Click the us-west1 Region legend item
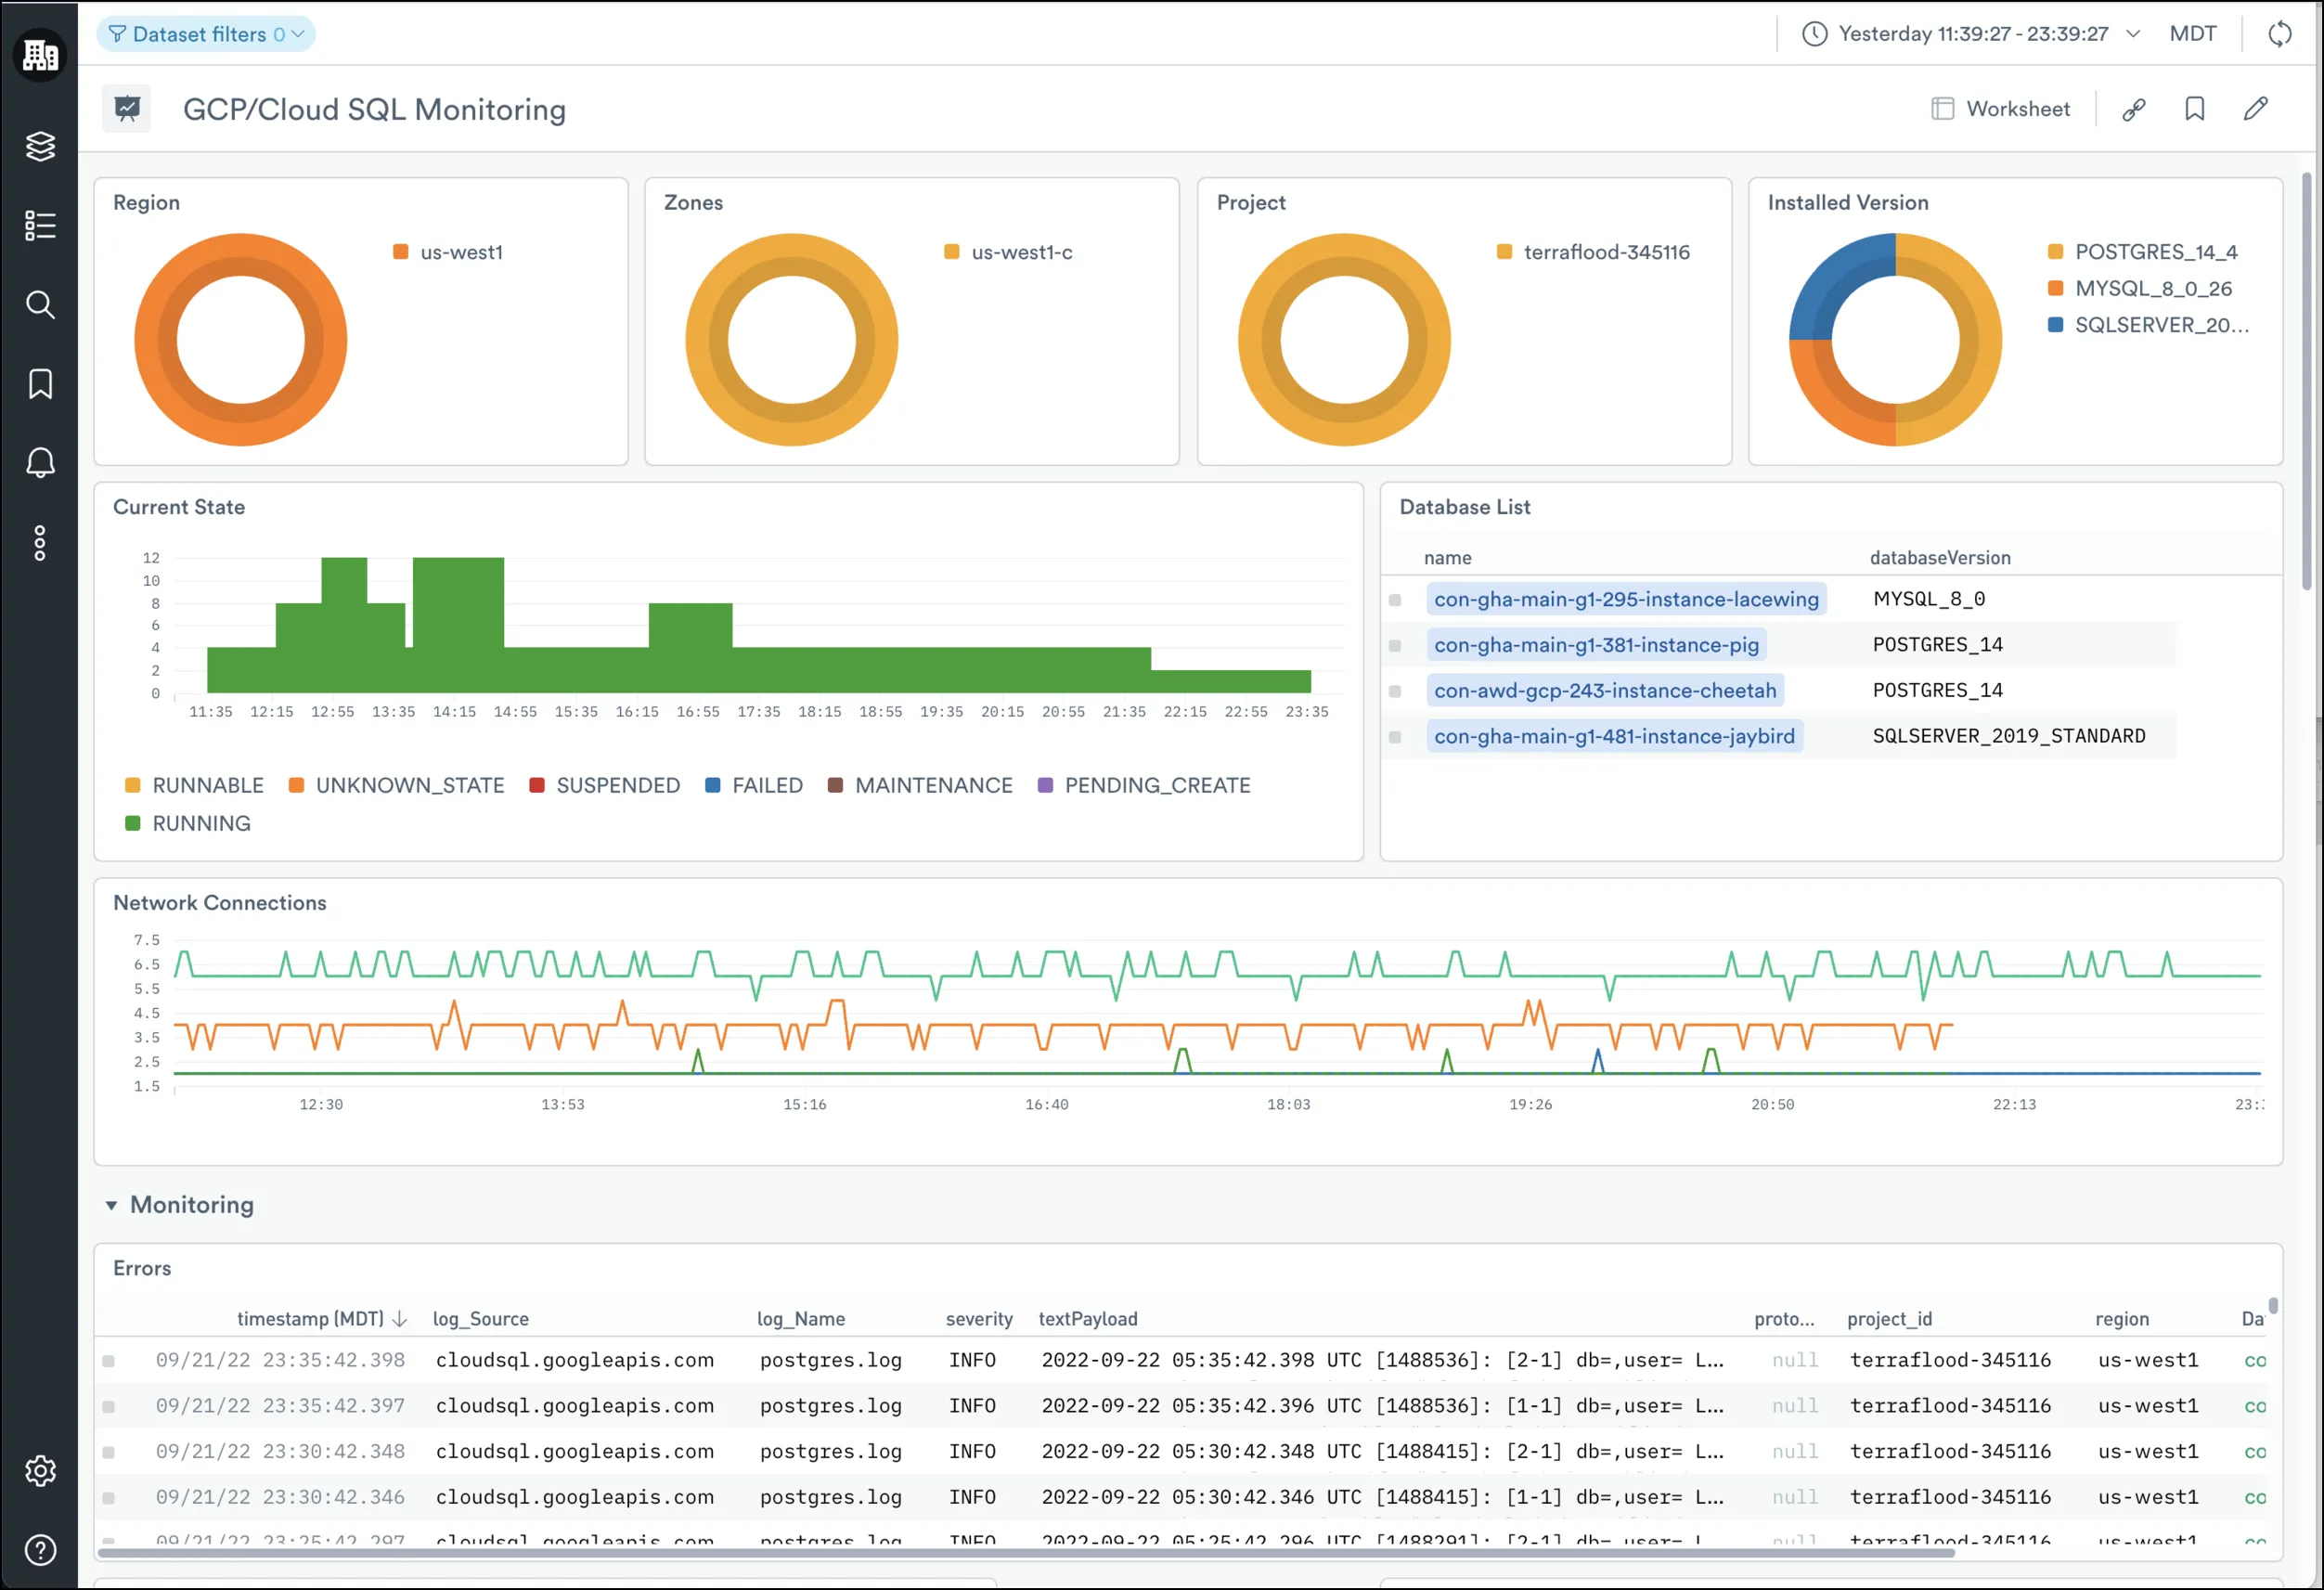2324x1590 pixels. click(x=448, y=252)
